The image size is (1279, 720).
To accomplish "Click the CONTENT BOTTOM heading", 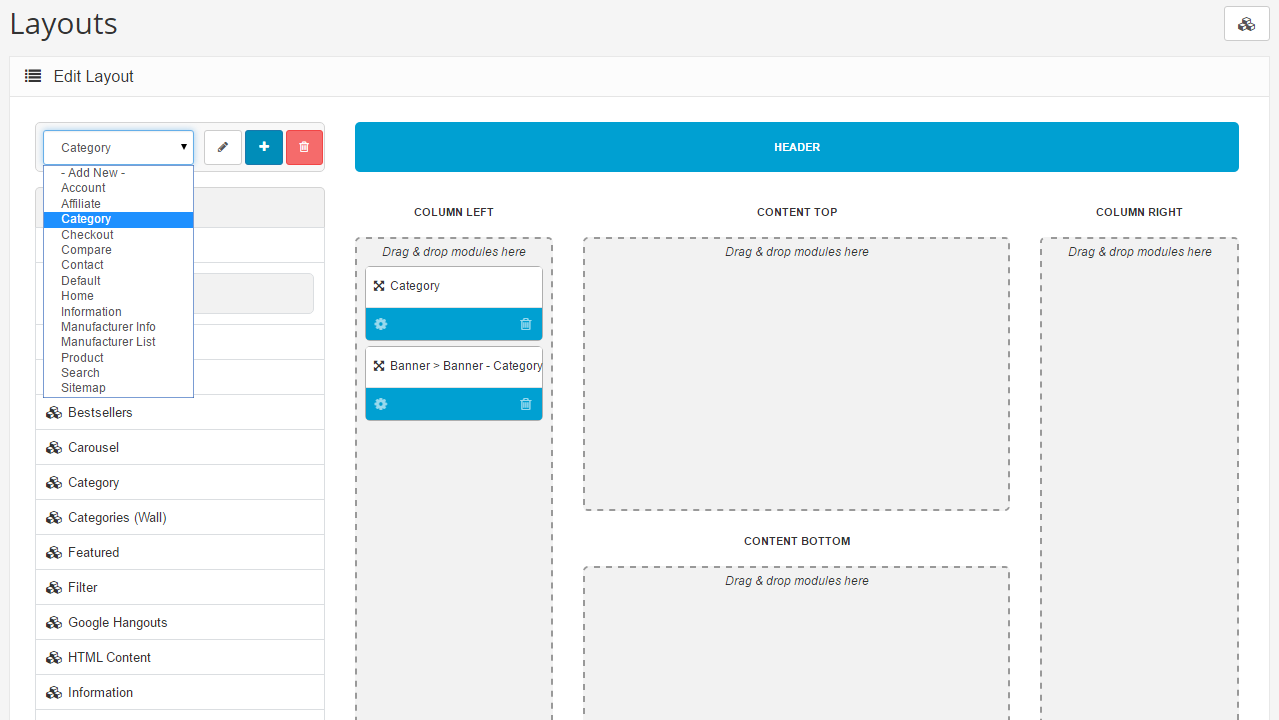I will 797,541.
